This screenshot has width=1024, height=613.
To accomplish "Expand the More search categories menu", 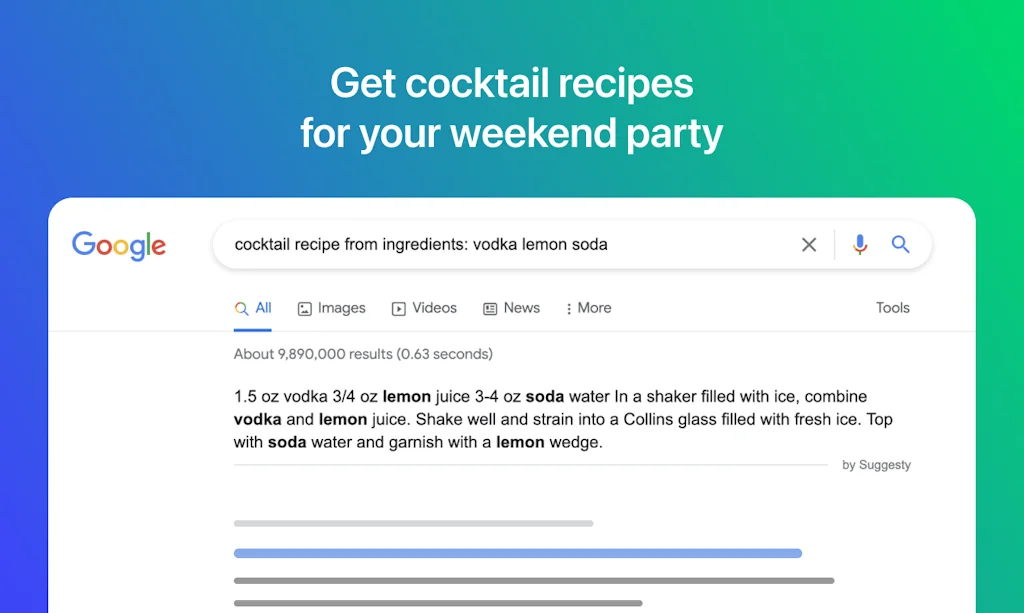I will pos(594,308).
